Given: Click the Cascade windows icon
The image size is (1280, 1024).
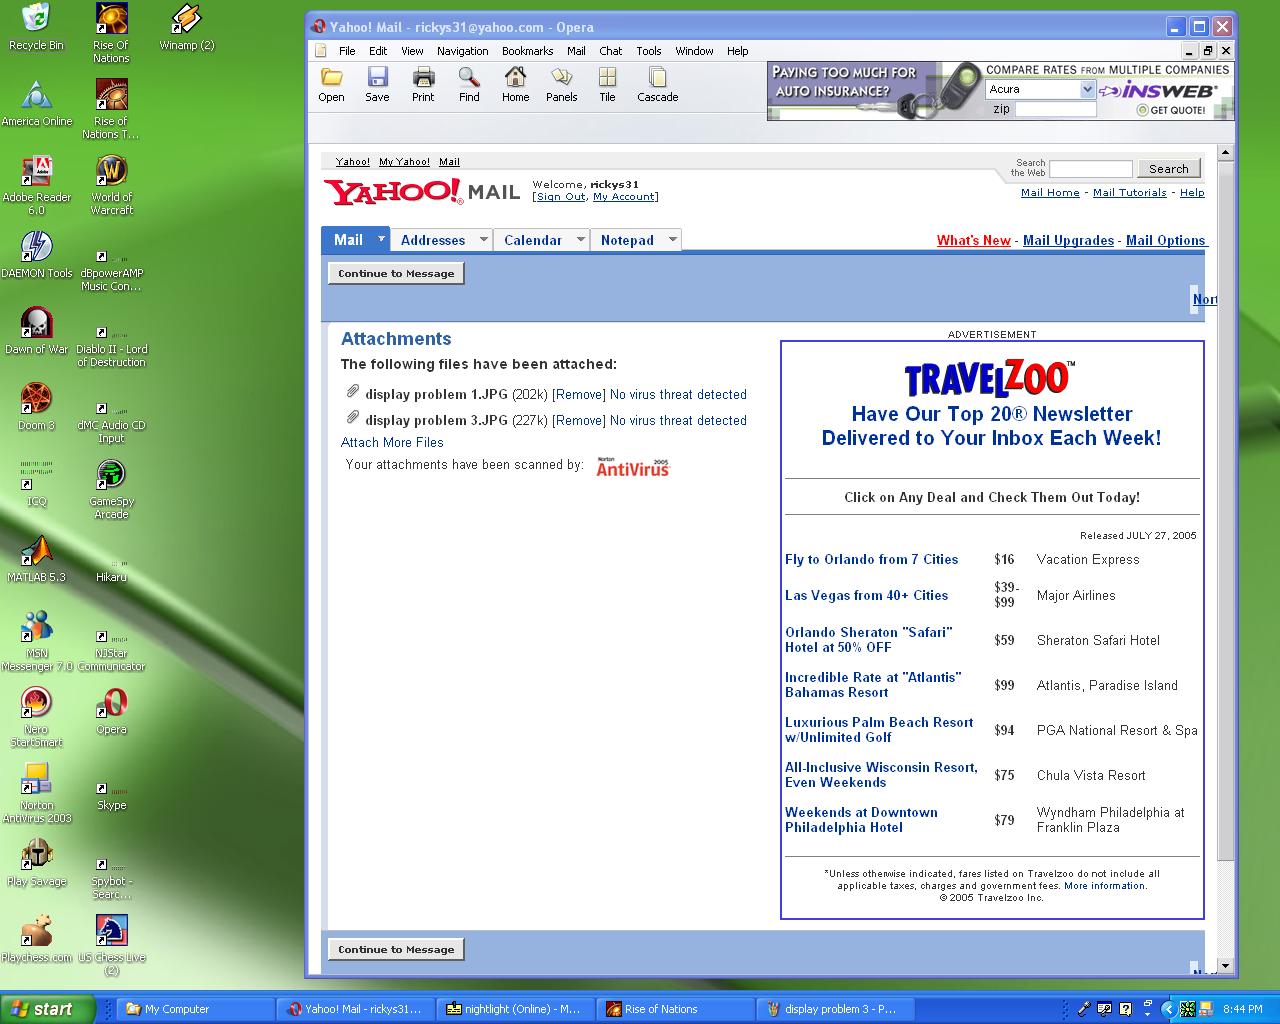Looking at the screenshot, I should click(x=657, y=84).
